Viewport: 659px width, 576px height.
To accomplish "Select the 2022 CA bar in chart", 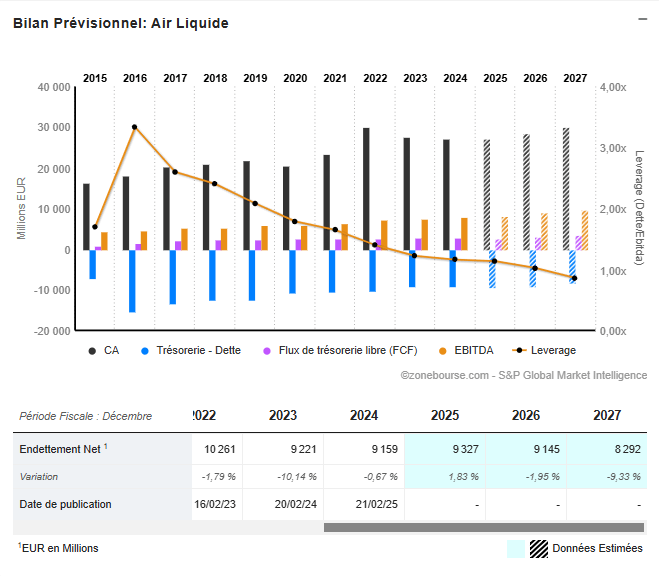I will pyautogui.click(x=366, y=189).
